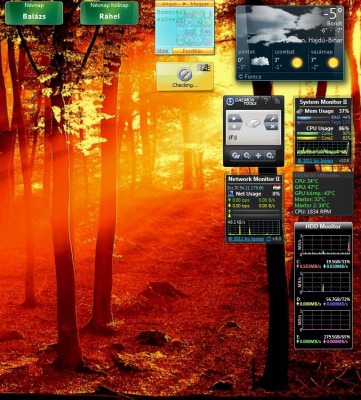This screenshot has width=361, height=400.
Task: Click the translator text input area
Action: pyautogui.click(x=185, y=27)
